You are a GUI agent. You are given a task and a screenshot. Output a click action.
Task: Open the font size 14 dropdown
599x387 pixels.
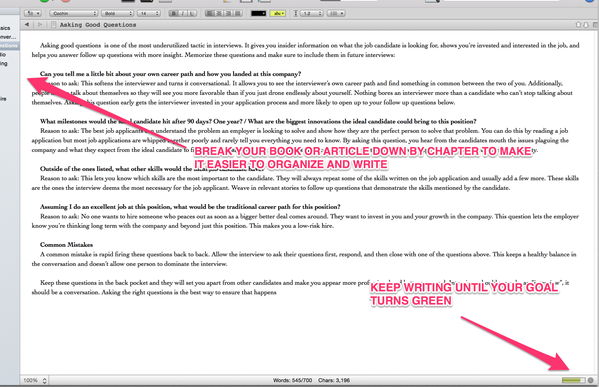pos(149,13)
